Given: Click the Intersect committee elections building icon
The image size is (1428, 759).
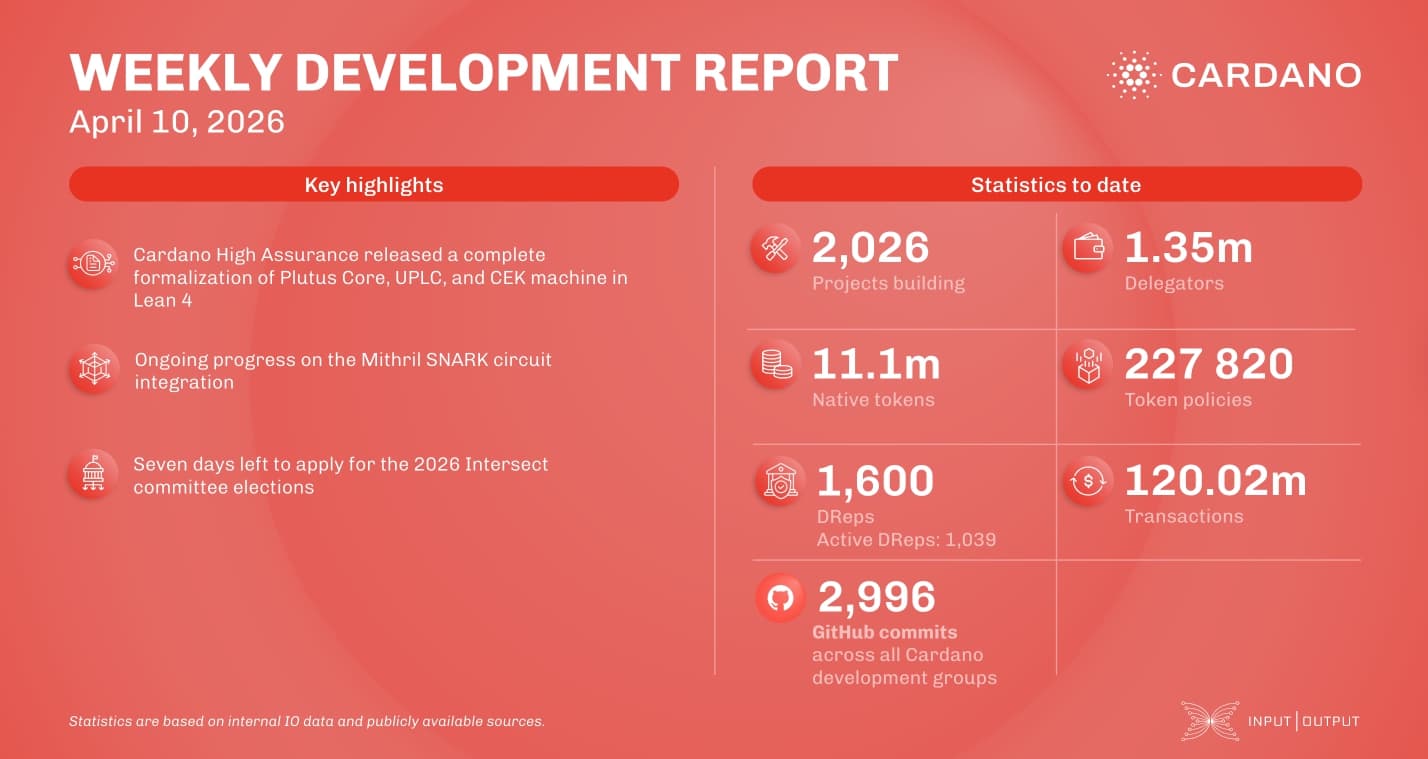Looking at the screenshot, I should pos(92,472).
